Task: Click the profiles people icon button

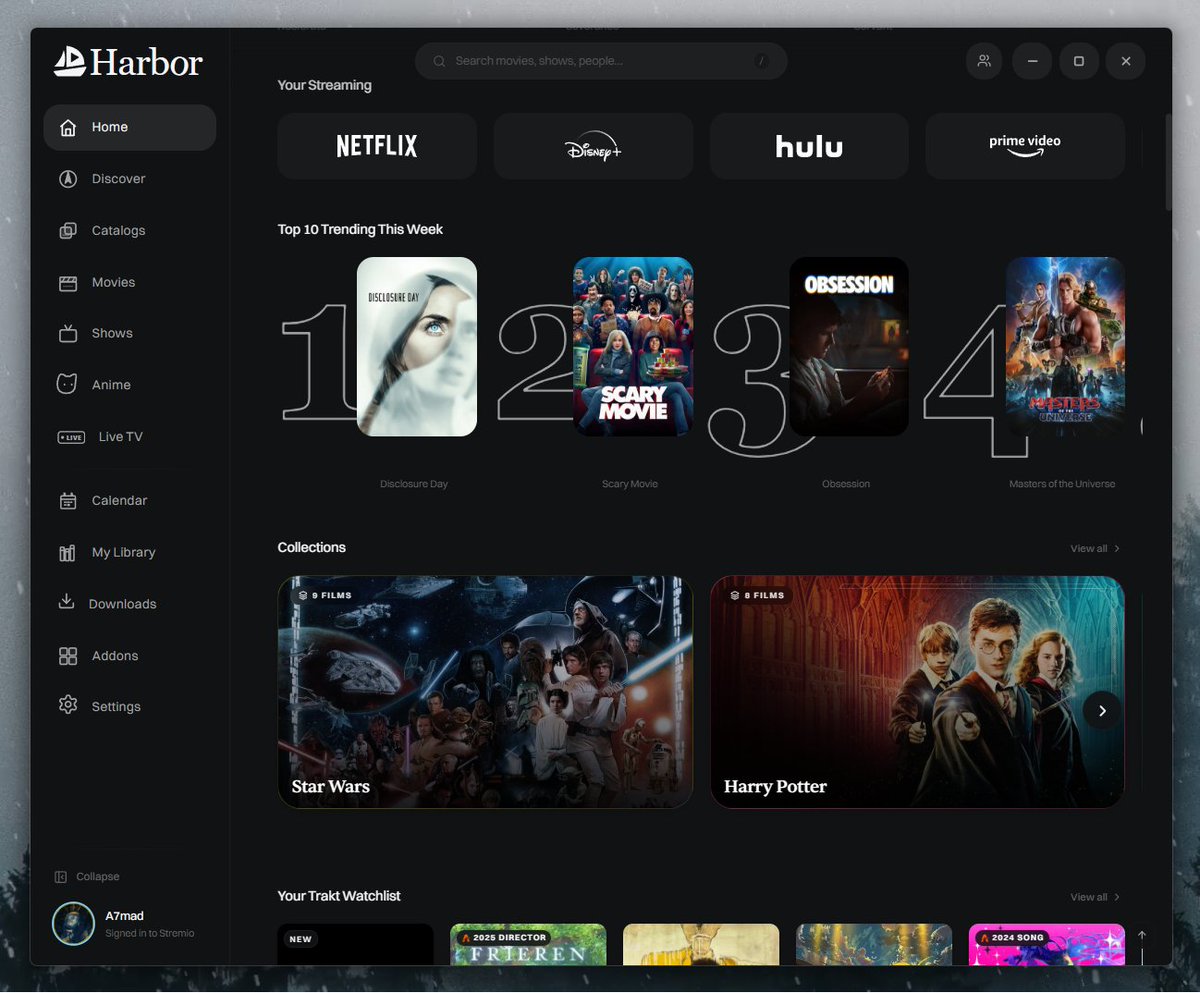Action: pos(984,61)
